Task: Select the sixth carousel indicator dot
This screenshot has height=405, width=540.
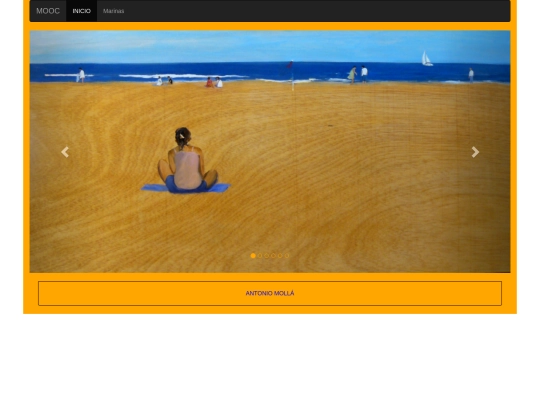Action: pos(287,256)
